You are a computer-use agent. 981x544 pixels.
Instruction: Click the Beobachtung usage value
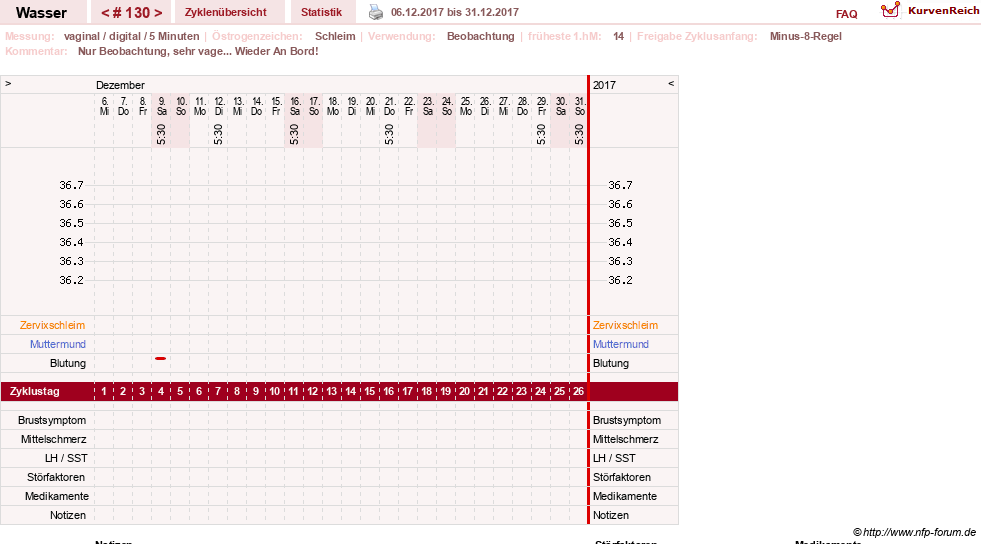click(x=480, y=36)
